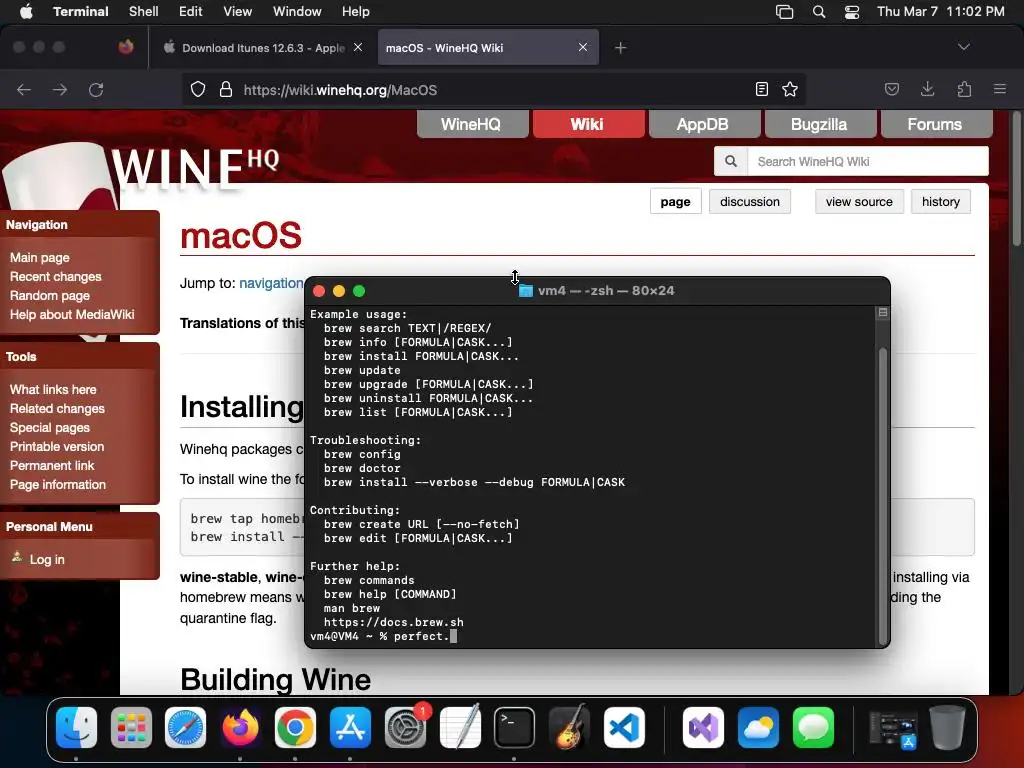Click the Firefox address bar URL
The width and height of the screenshot is (1024, 768).
point(340,90)
